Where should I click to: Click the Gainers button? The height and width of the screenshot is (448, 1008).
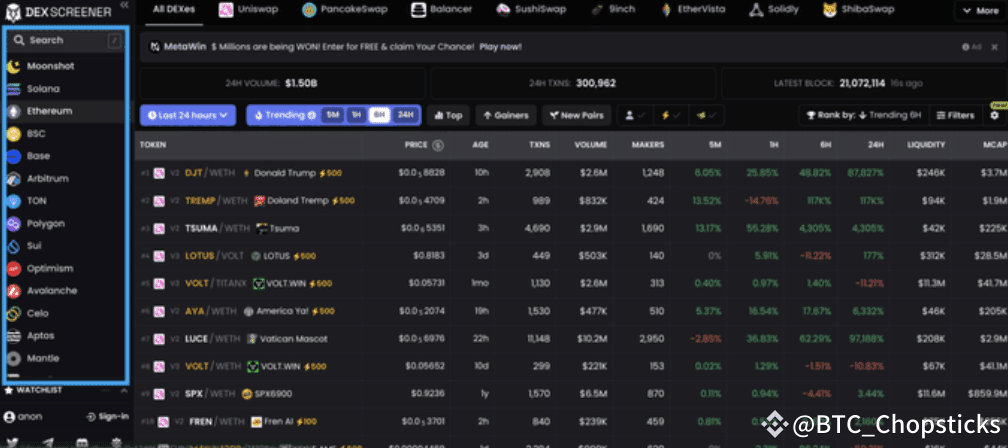[x=503, y=115]
